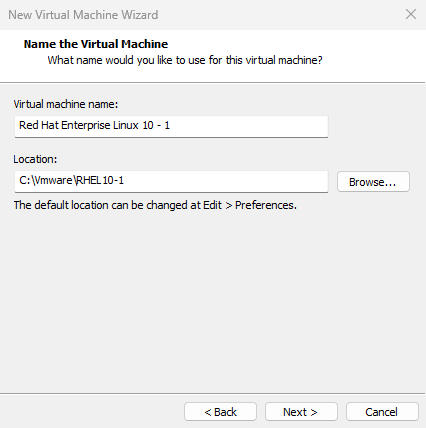
Task: Place cursor in "Red Hat Enterprise Linux" text
Action: click(x=79, y=125)
